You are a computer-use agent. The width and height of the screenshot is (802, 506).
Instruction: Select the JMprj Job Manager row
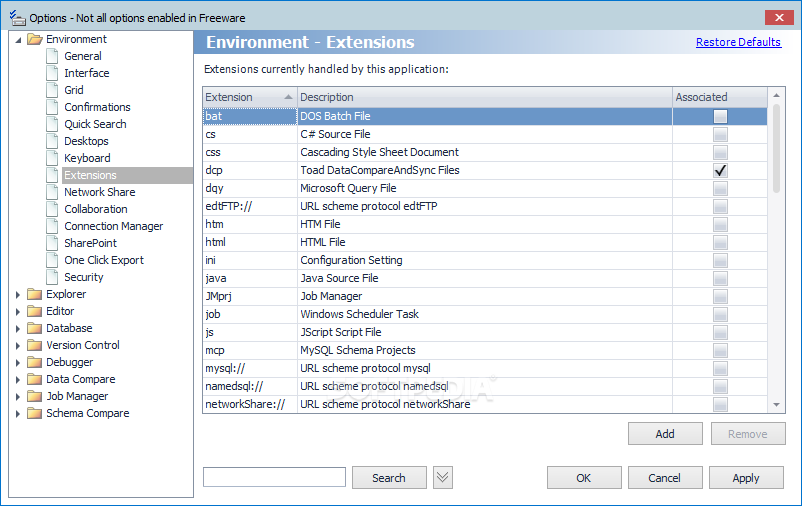tap(484, 296)
